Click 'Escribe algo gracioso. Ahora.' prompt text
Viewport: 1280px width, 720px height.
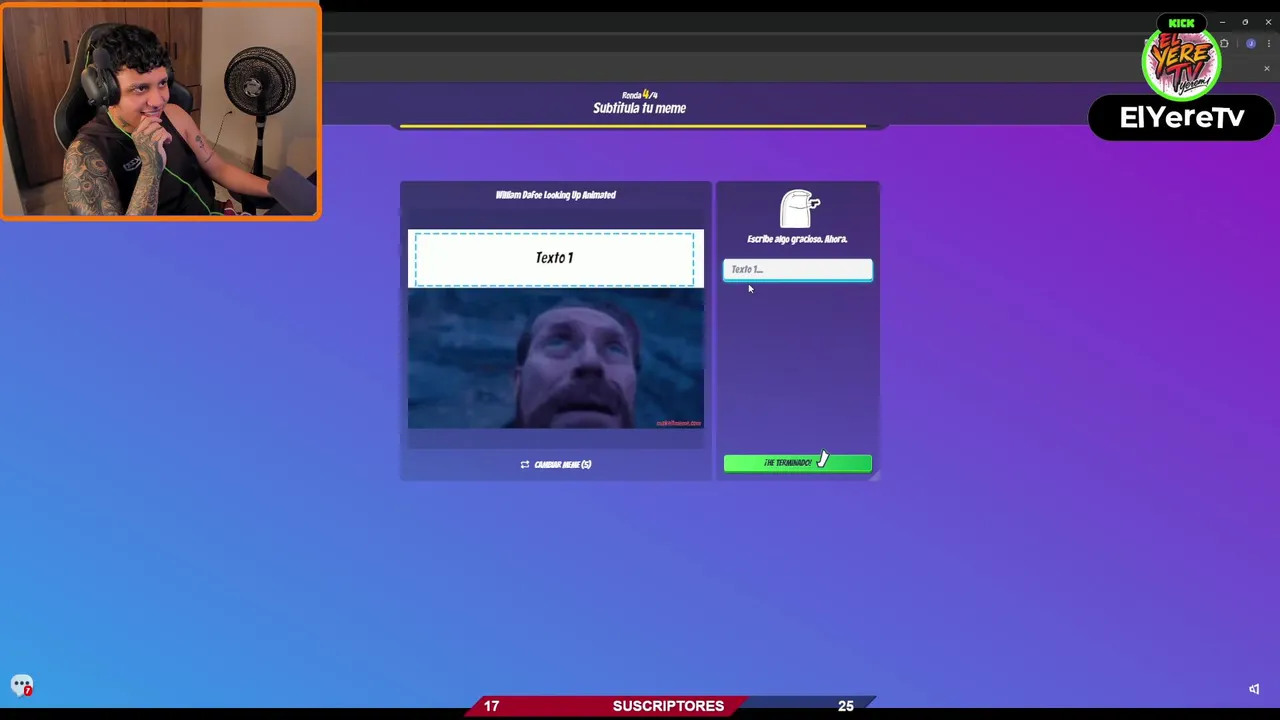[x=797, y=239]
